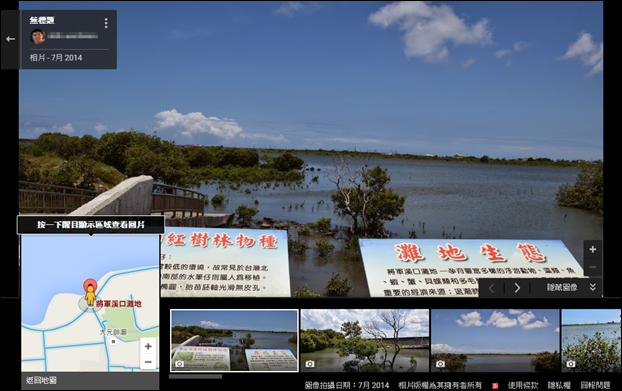Zoom in on the main photo
Image resolution: width=622 pixels, height=391 pixels.
(x=592, y=249)
